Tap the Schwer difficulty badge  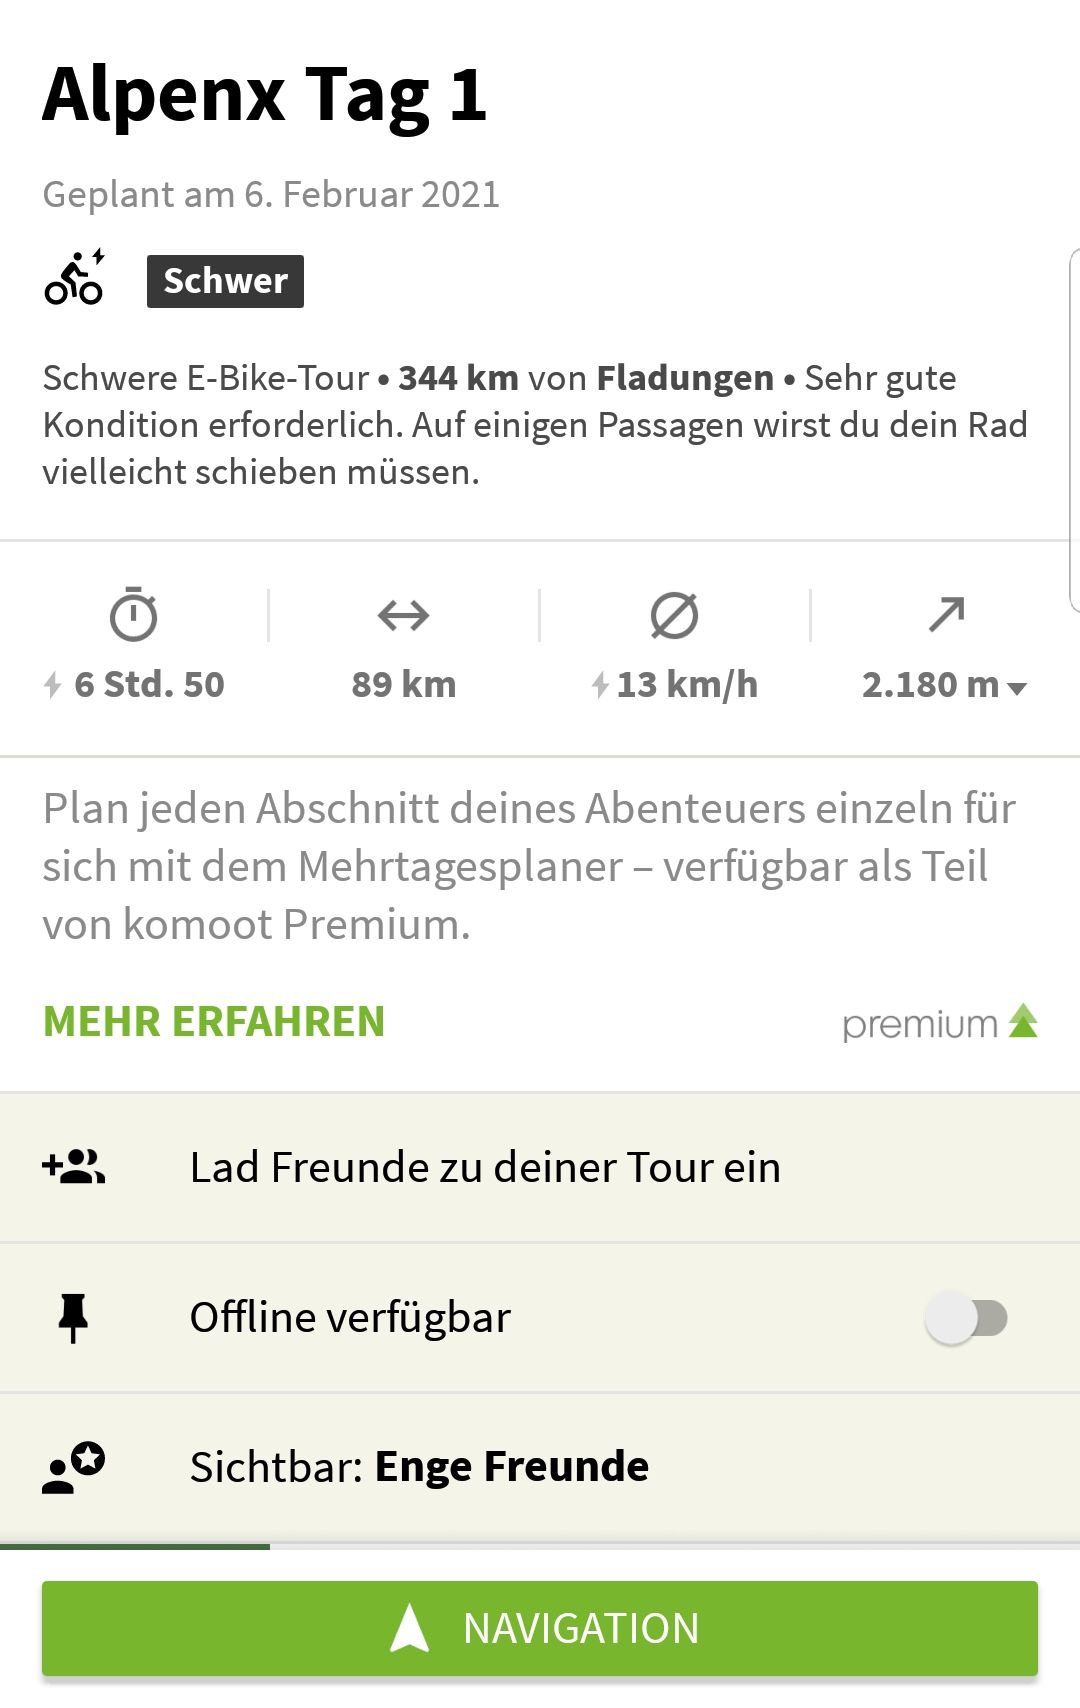(x=225, y=281)
